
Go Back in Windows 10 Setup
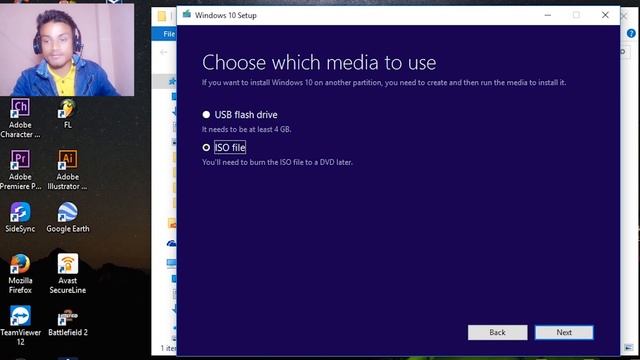[x=498, y=332]
